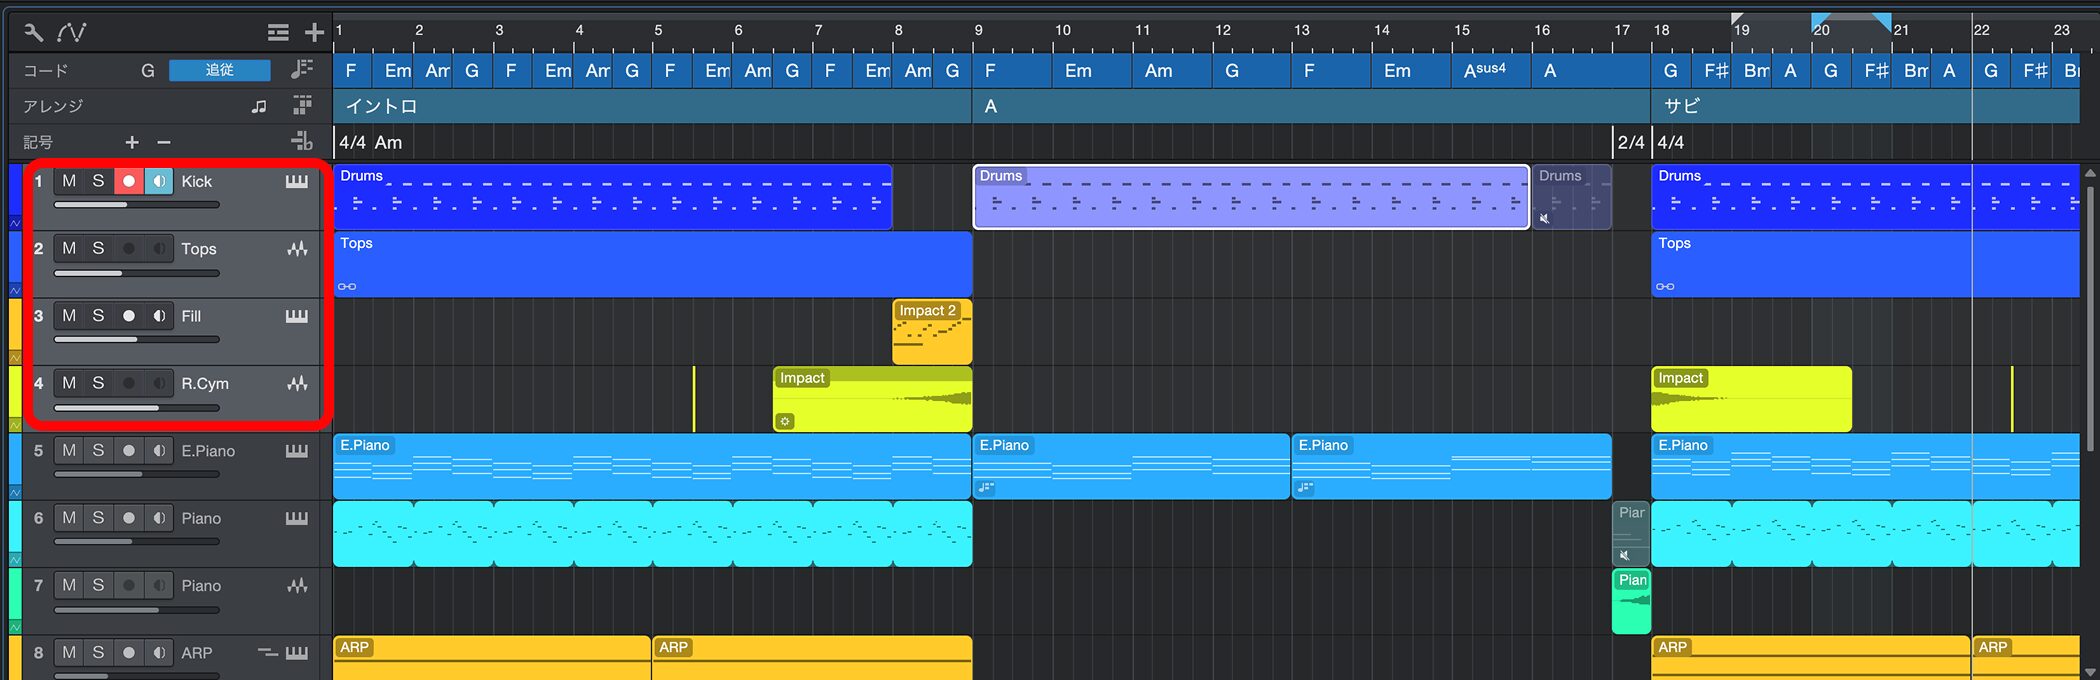Viewport: 2100px width, 680px height.
Task: Expand automation on the E.Piano track
Action: click(x=15, y=492)
